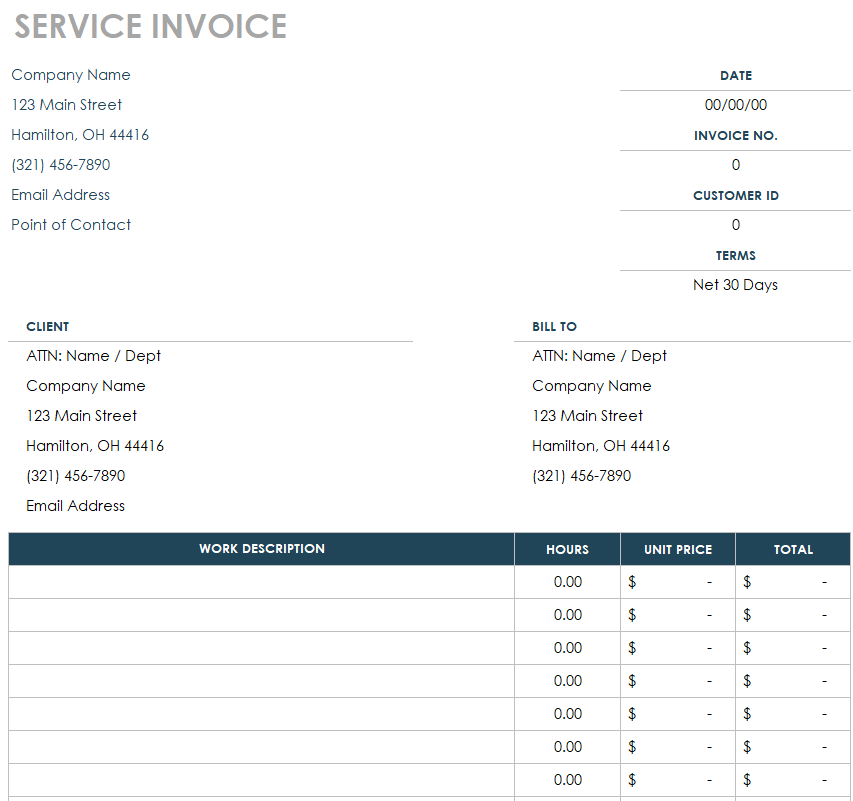The height and width of the screenshot is (801, 853).
Task: Select the top-left sender Company Name field
Action: click(x=71, y=75)
